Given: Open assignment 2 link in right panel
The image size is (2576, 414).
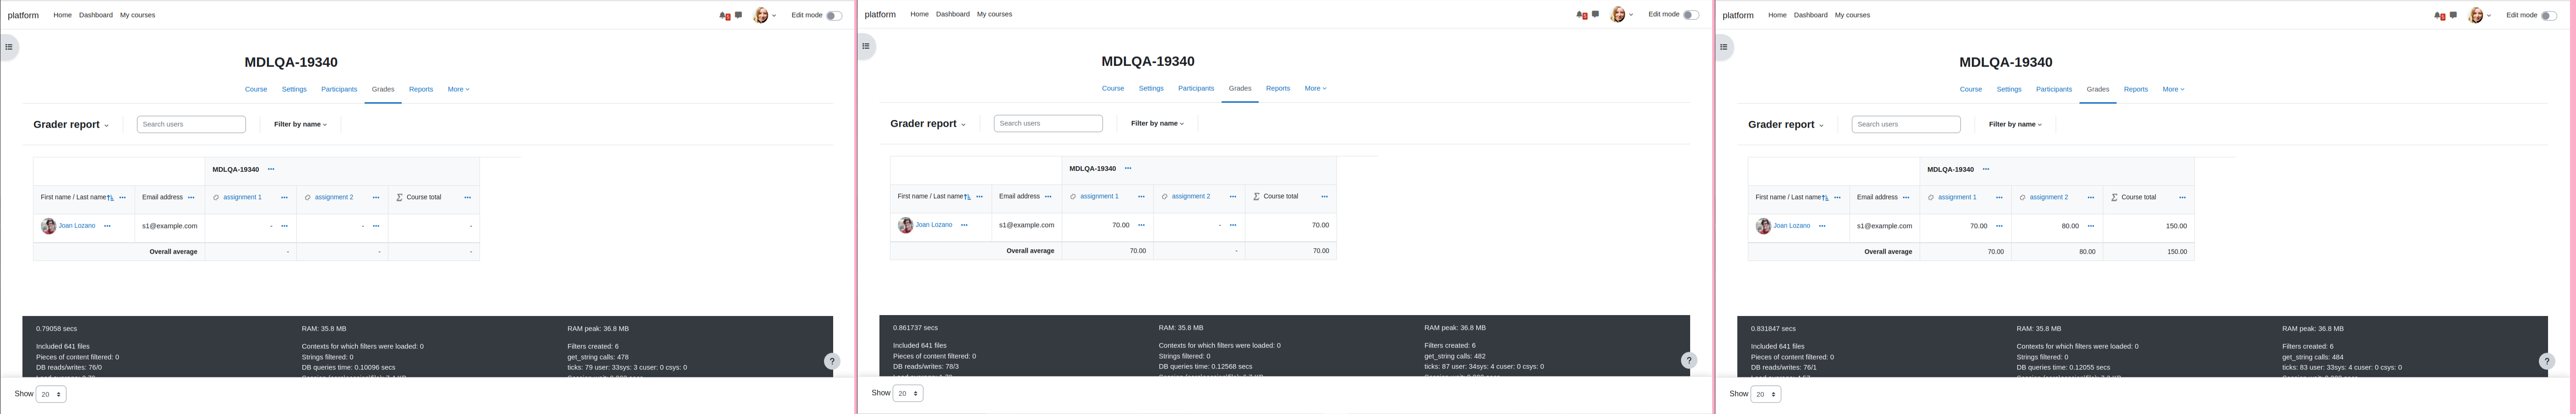Looking at the screenshot, I should 2049,198.
